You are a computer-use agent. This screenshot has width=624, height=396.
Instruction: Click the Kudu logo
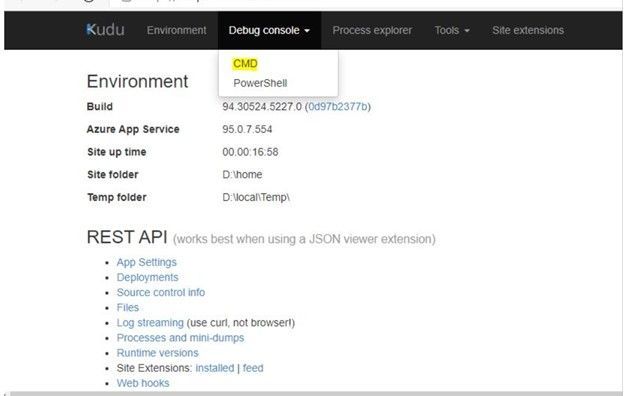[x=105, y=30]
